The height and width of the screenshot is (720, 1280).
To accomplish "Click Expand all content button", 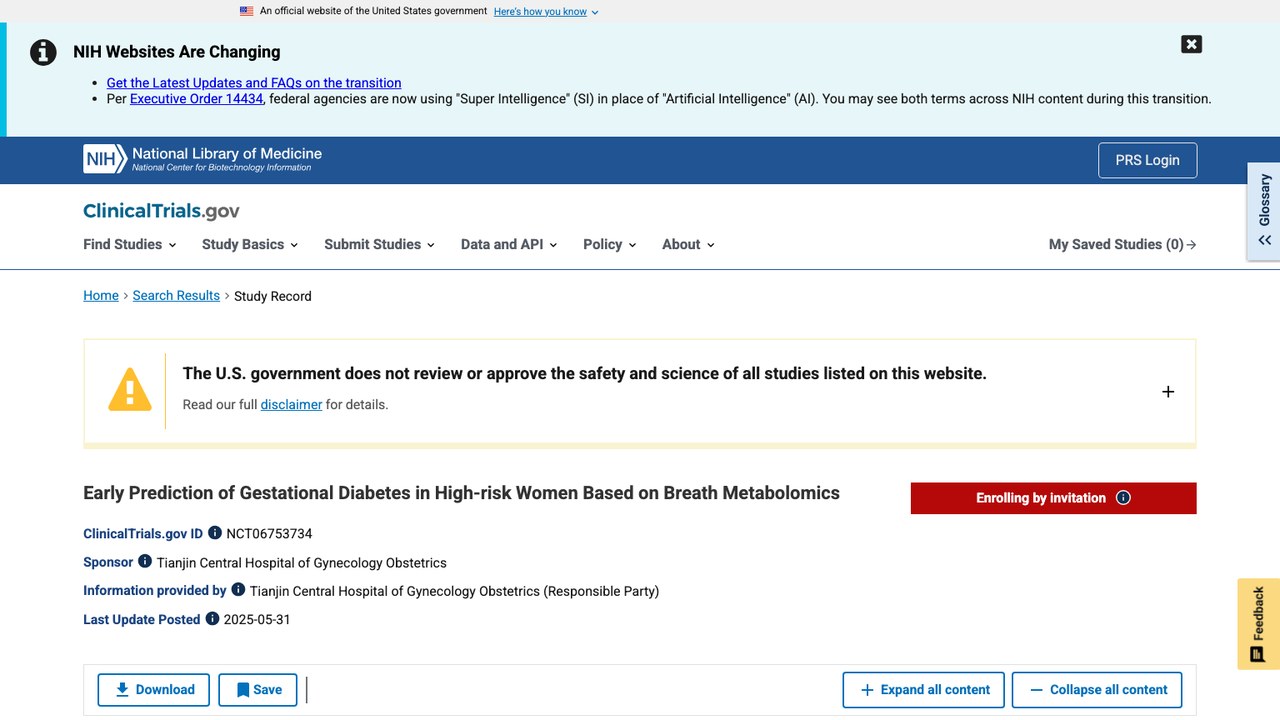I will pos(924,690).
